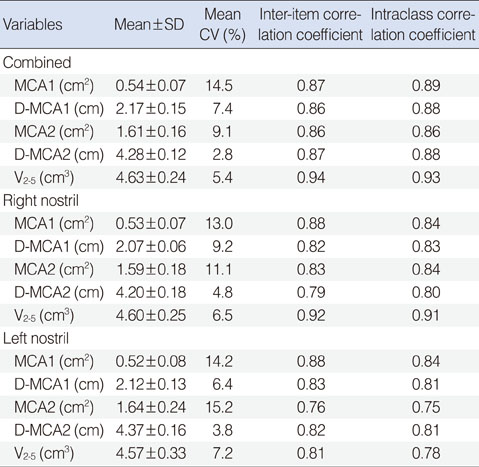
Task: Click the Right nostril section label
Action: 41,201
